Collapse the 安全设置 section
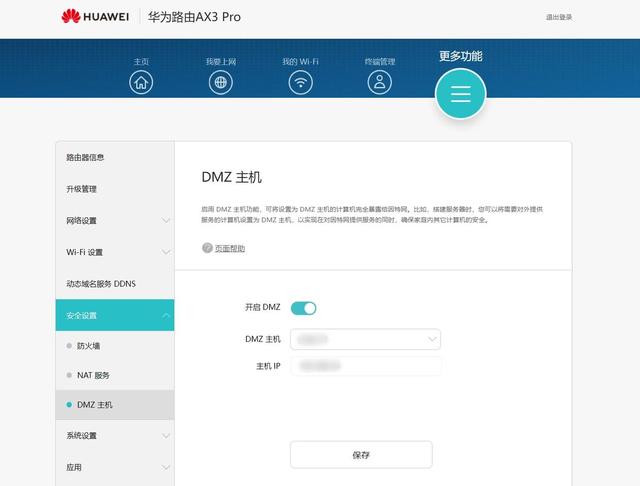The height and width of the screenshot is (486, 640). [x=115, y=315]
